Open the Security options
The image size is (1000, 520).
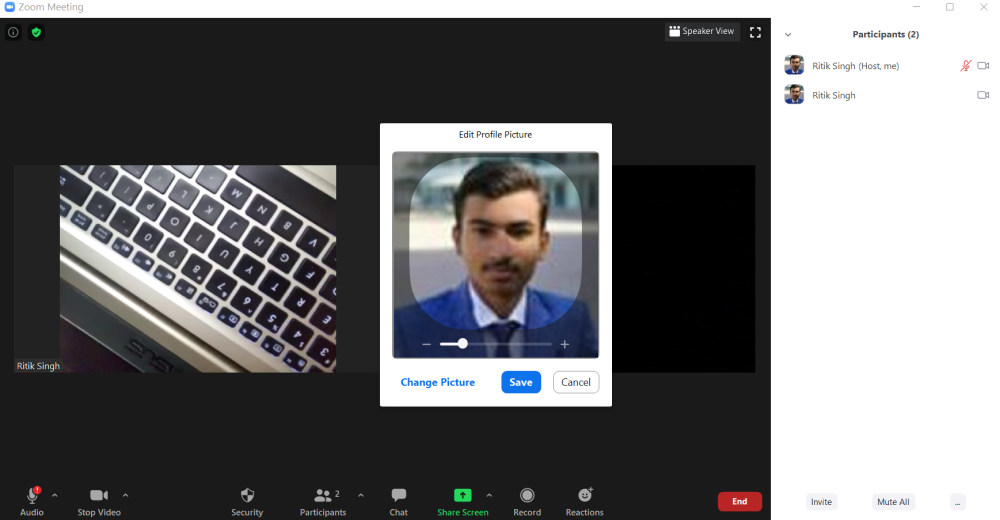pos(247,501)
